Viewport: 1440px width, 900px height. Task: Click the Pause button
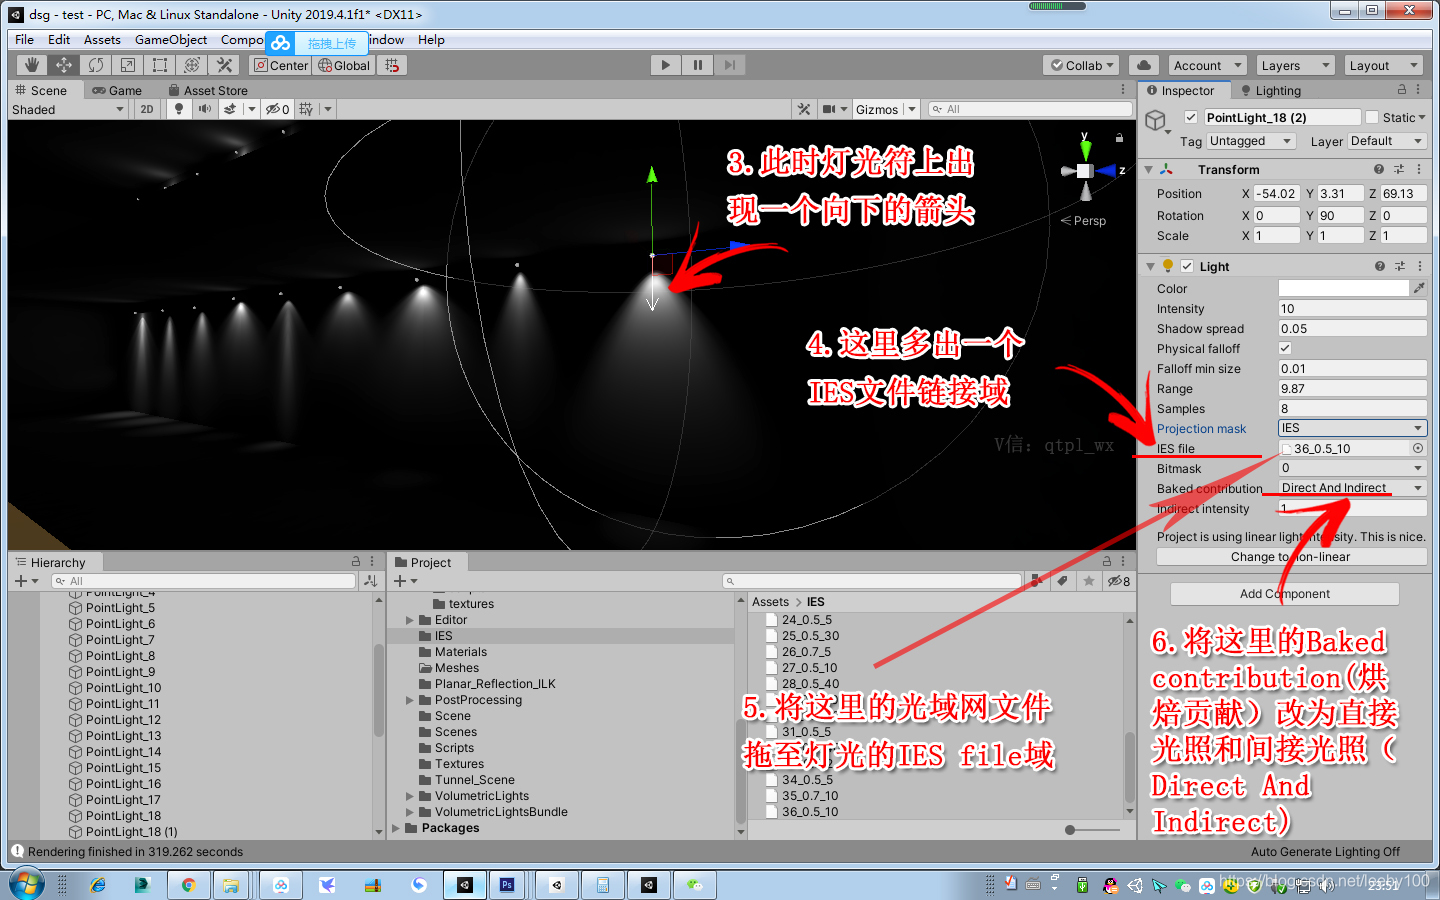(x=698, y=65)
